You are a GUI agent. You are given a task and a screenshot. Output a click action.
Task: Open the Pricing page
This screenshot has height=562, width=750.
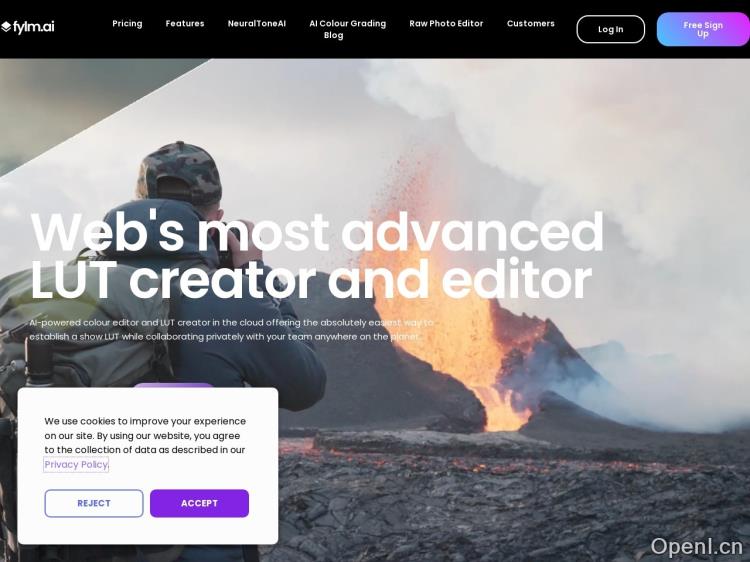point(127,23)
